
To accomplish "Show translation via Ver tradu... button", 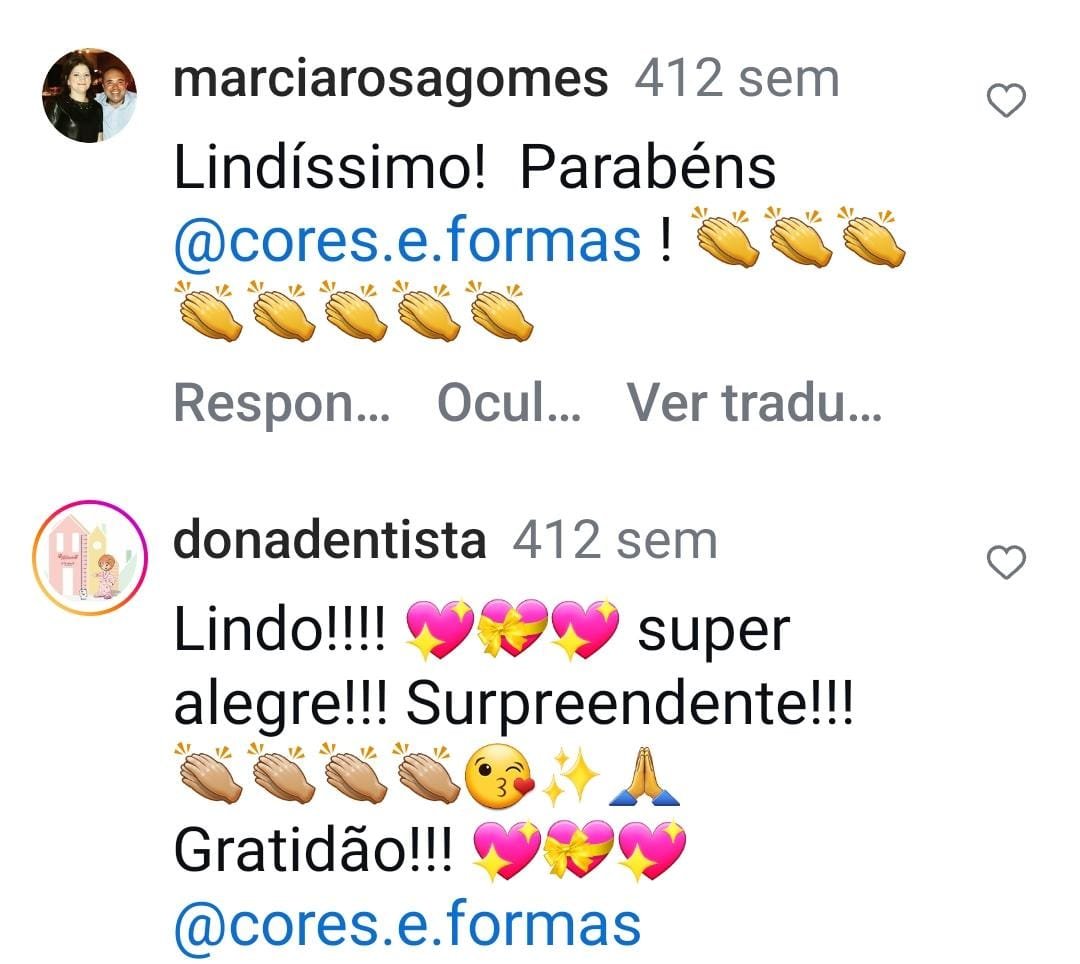I will click(754, 403).
